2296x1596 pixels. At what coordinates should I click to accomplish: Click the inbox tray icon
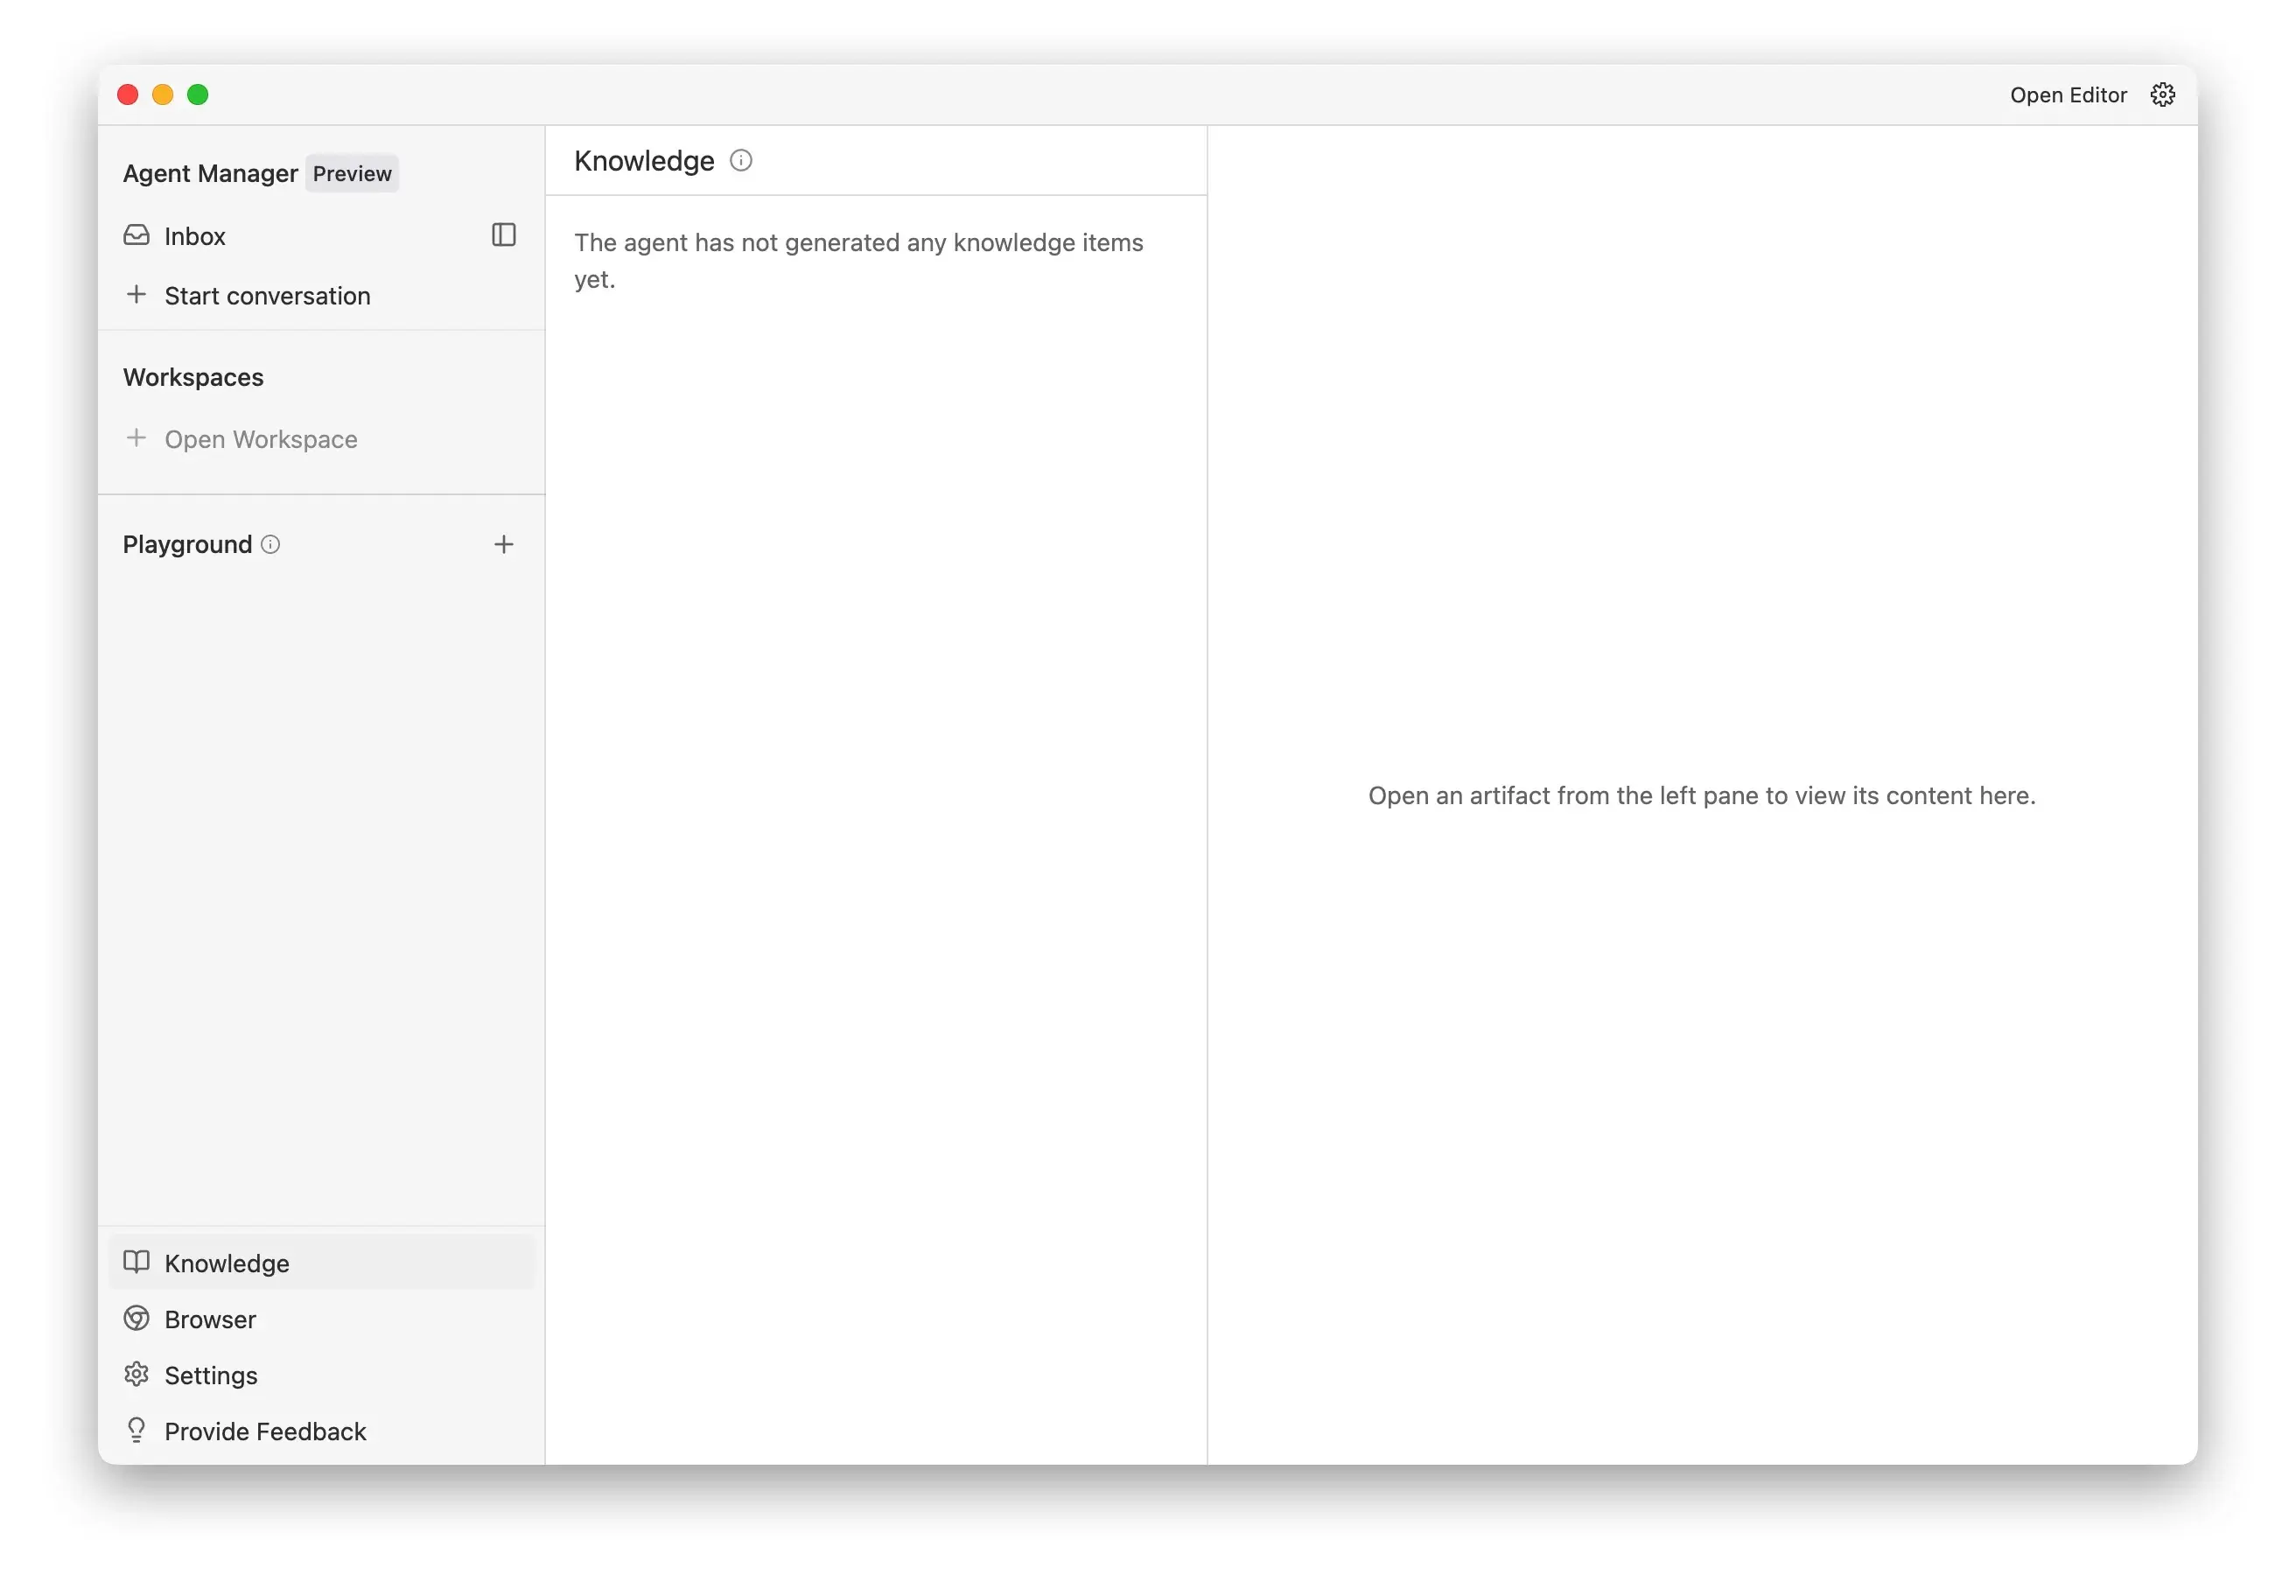[137, 236]
